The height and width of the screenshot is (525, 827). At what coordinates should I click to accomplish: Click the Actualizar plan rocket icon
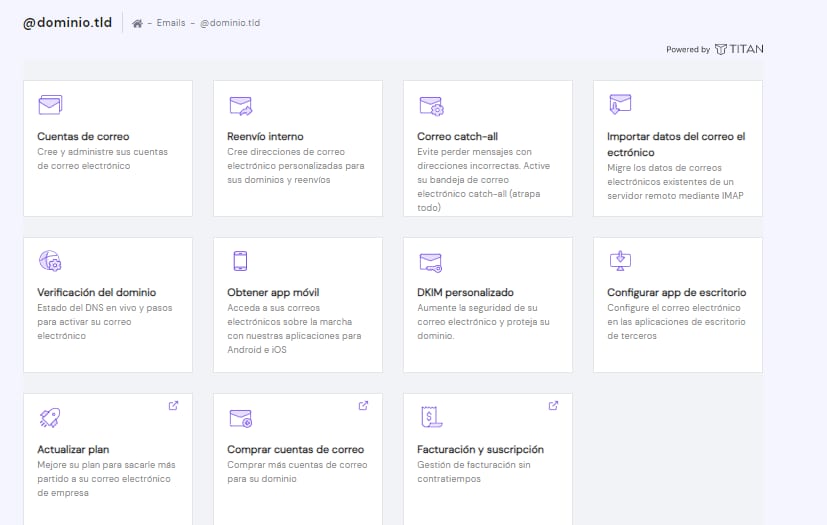click(50, 418)
